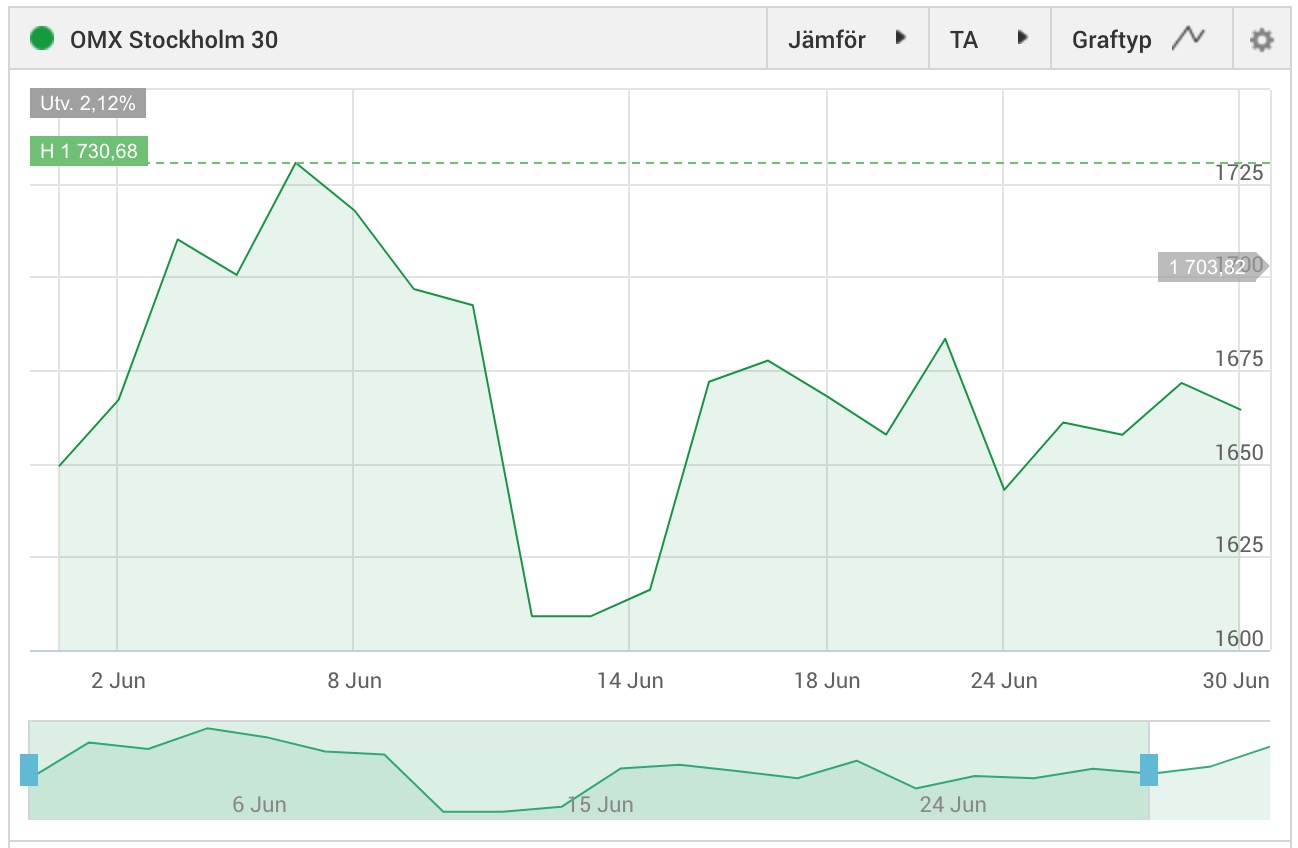Click the 6 Jun navigator label
Viewport: 1298px width, 848px height.
pyautogui.click(x=259, y=804)
